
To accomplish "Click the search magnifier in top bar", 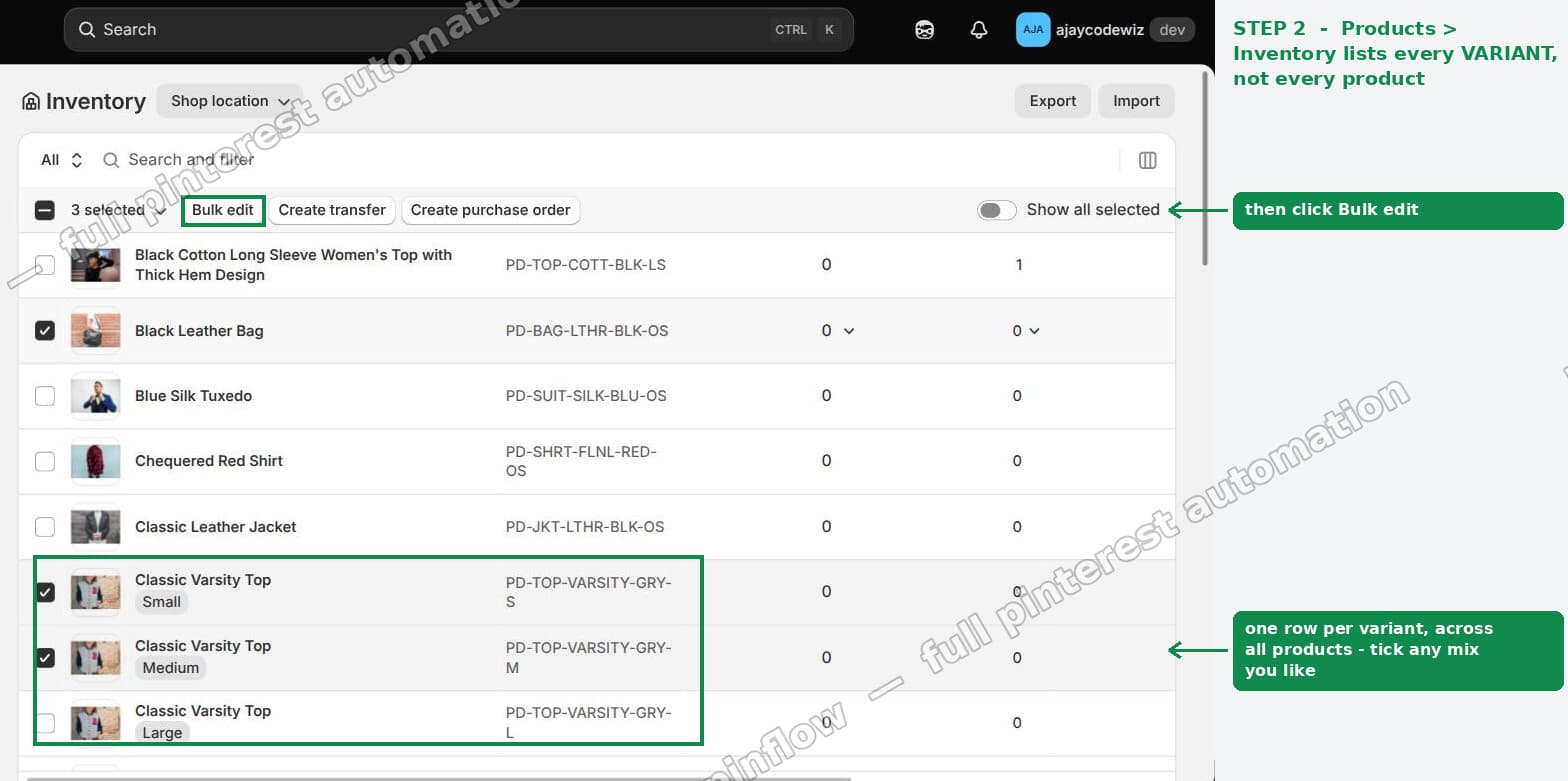I will click(x=87, y=30).
